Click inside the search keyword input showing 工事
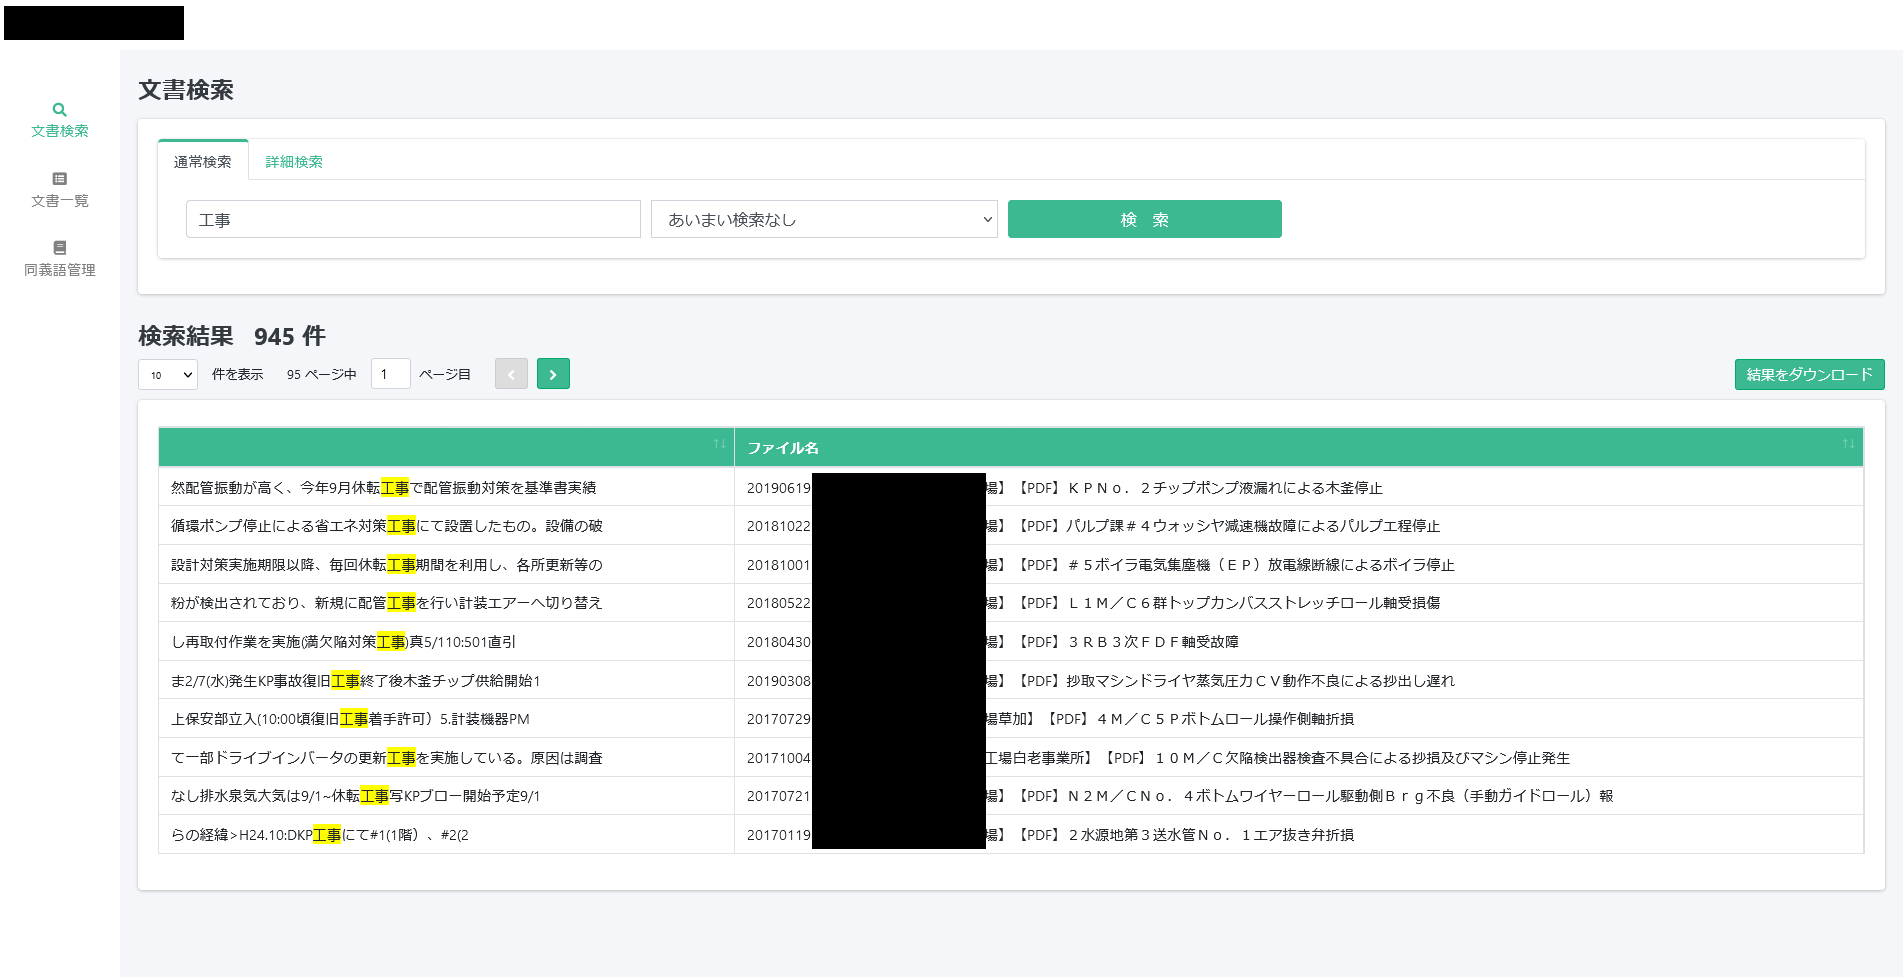This screenshot has height=977, width=1903. 412,218
